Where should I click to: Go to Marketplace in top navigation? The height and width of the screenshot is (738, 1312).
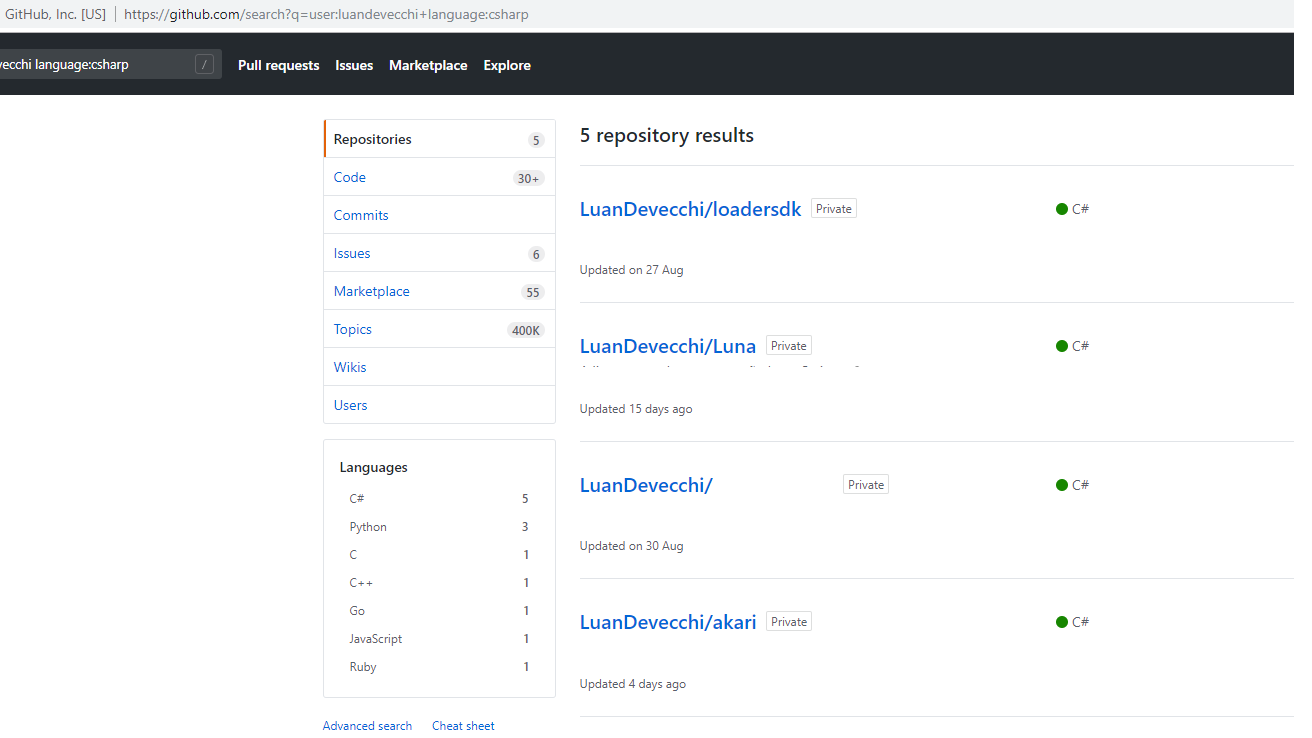[428, 65]
